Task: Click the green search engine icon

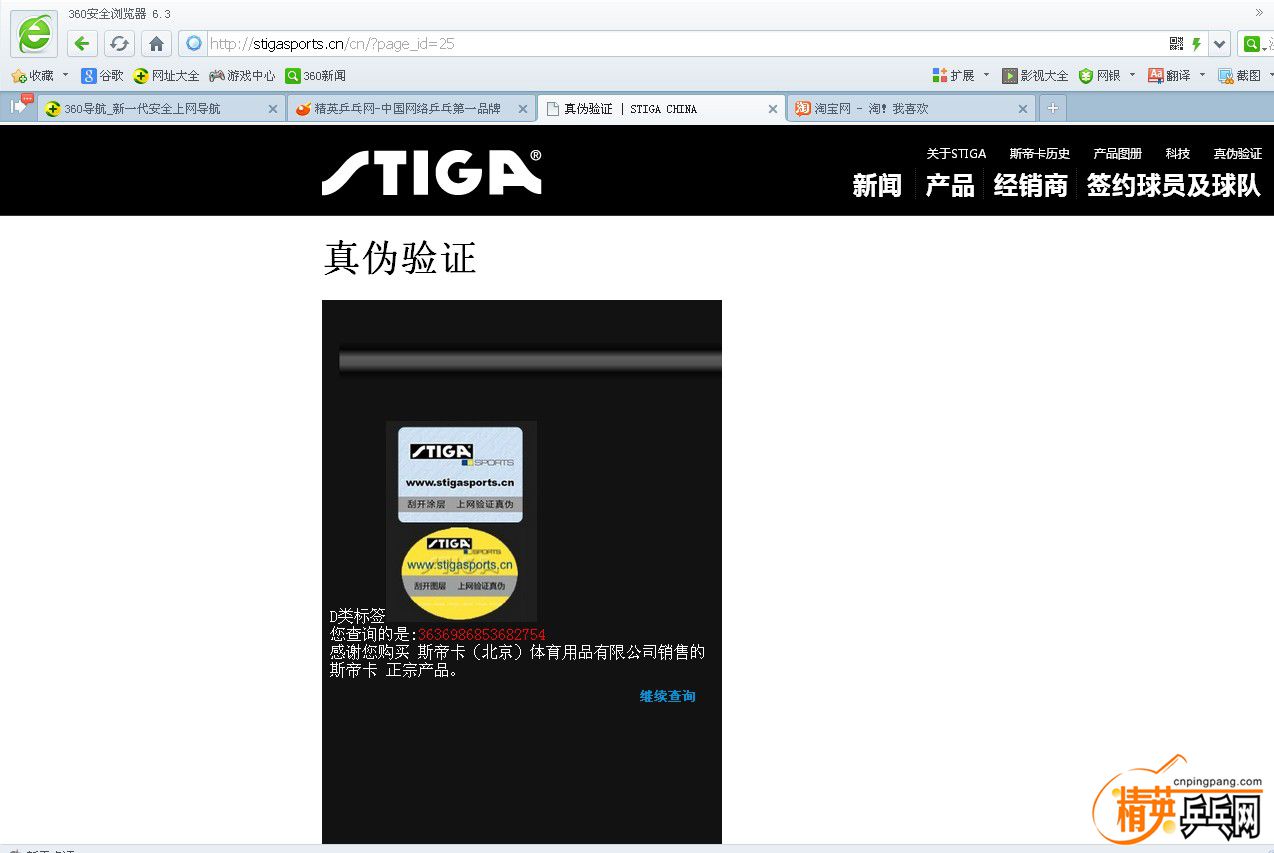Action: 1251,44
